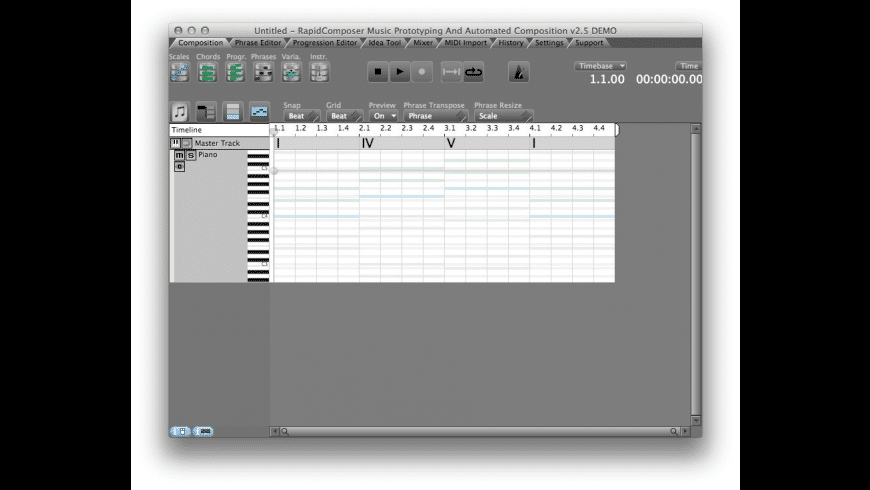Image resolution: width=870 pixels, height=490 pixels.
Task: Switch to the Support tab
Action: click(589, 43)
